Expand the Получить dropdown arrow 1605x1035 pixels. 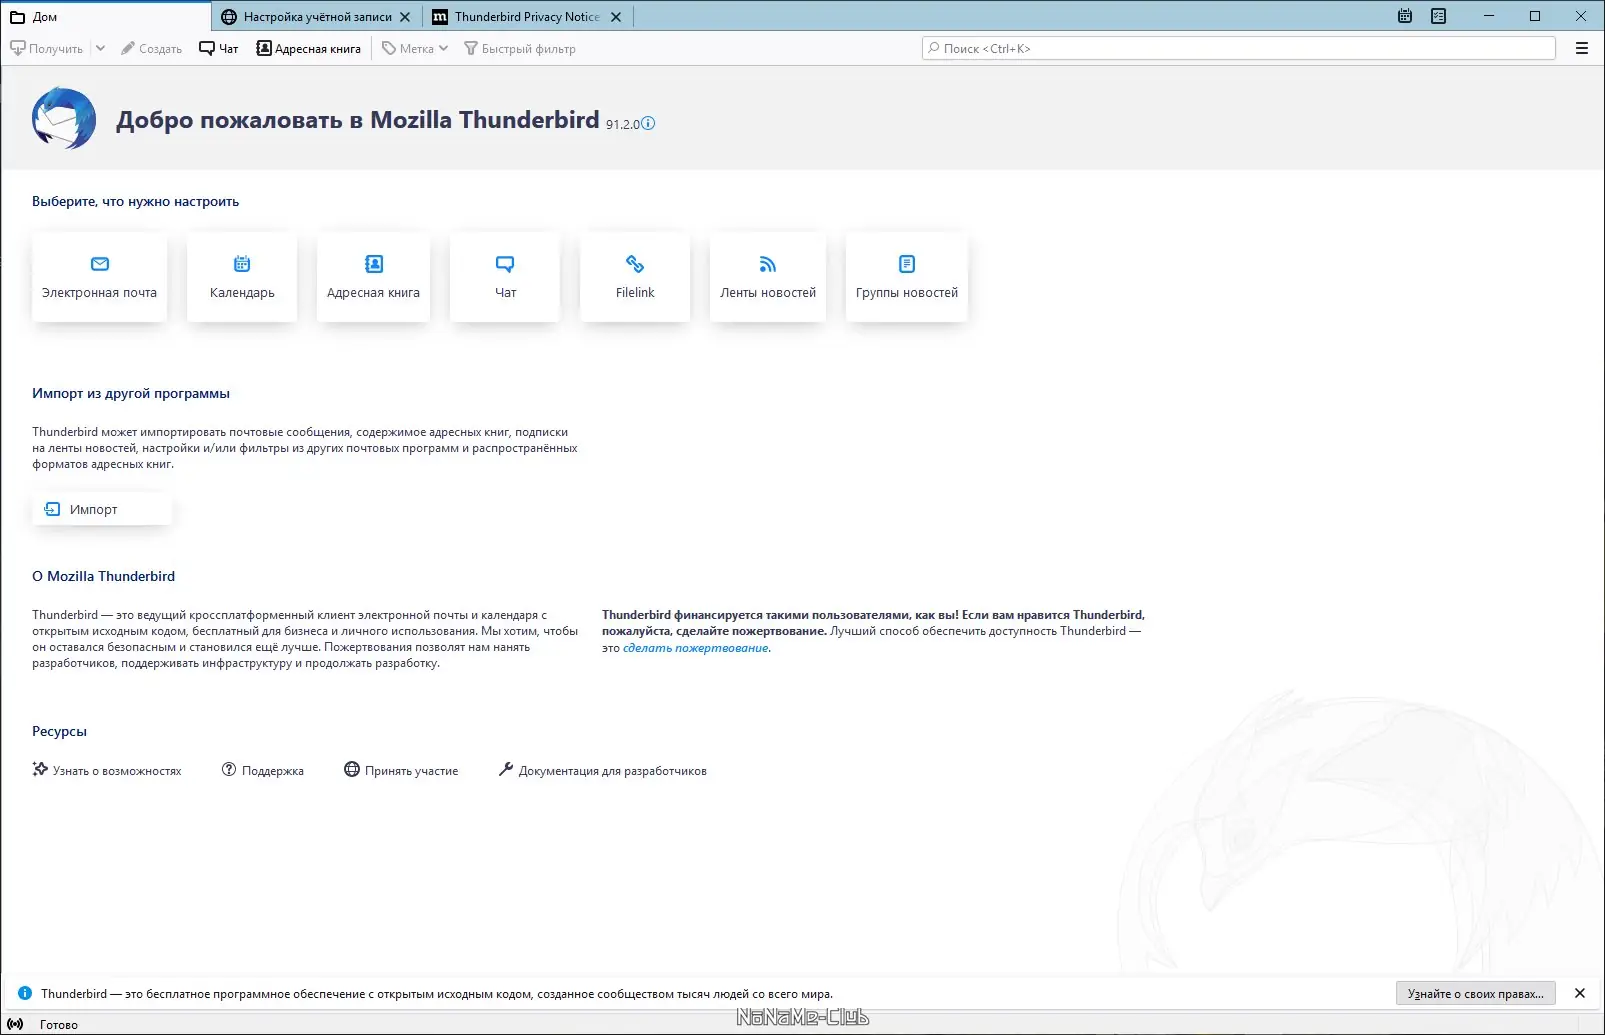pos(100,48)
